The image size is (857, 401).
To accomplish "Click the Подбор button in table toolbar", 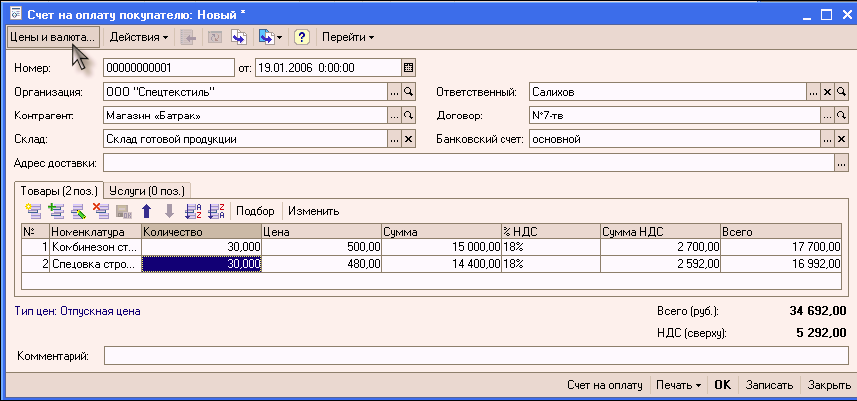I will click(255, 211).
